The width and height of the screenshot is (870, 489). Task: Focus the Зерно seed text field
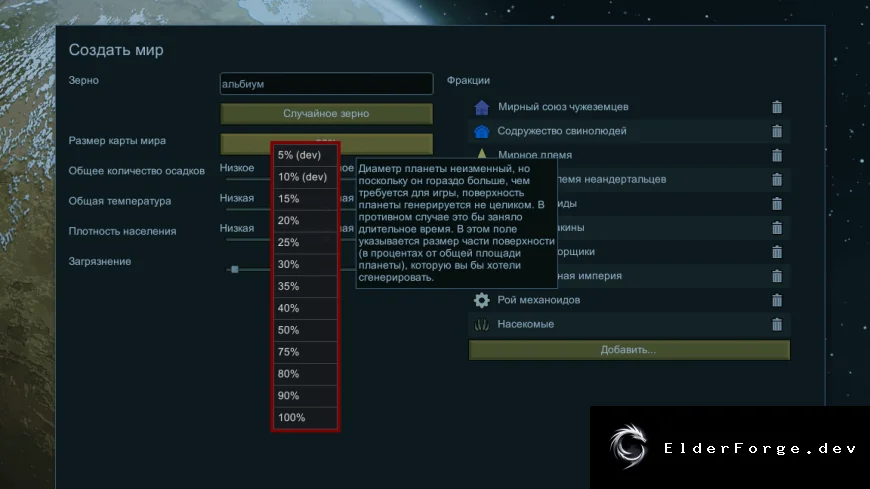click(326, 84)
